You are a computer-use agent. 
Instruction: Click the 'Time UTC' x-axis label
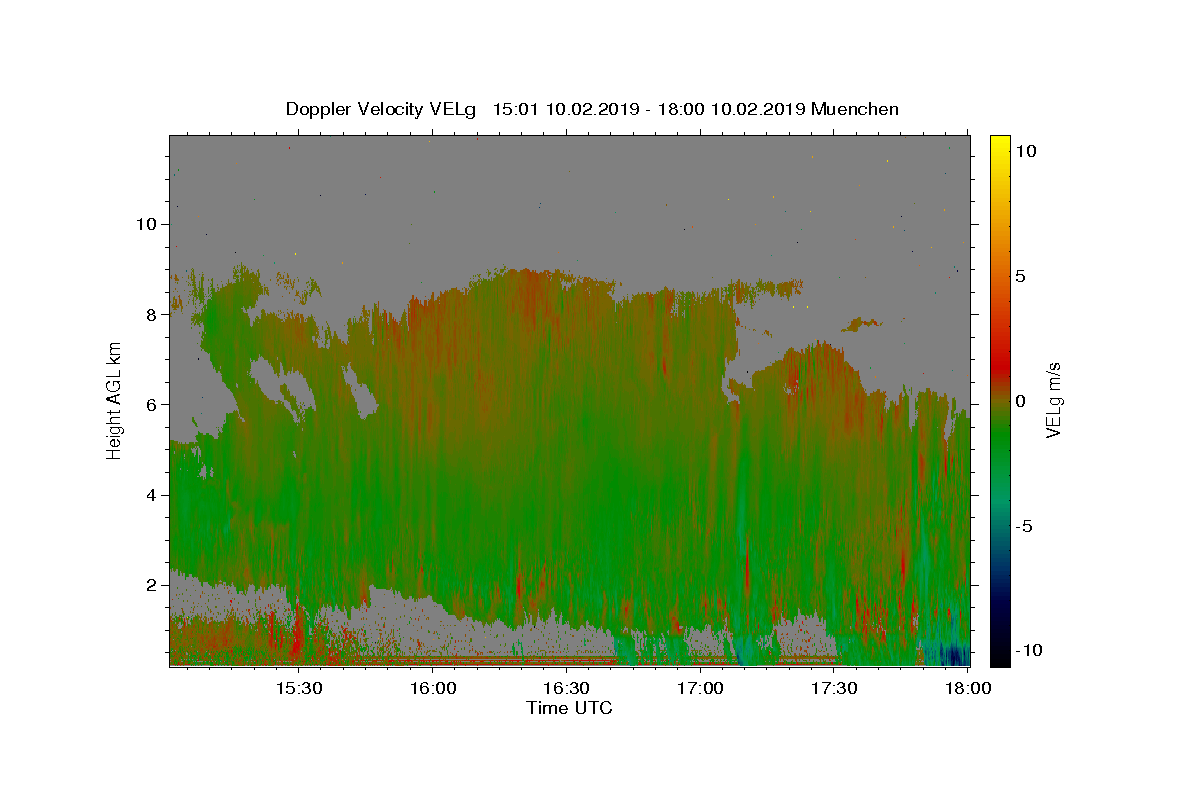pos(569,708)
